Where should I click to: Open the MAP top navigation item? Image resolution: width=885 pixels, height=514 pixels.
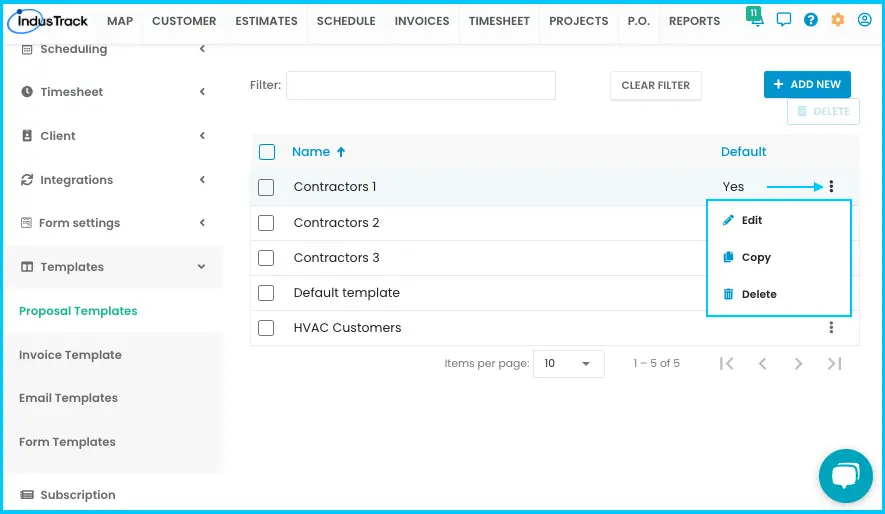[x=120, y=21]
